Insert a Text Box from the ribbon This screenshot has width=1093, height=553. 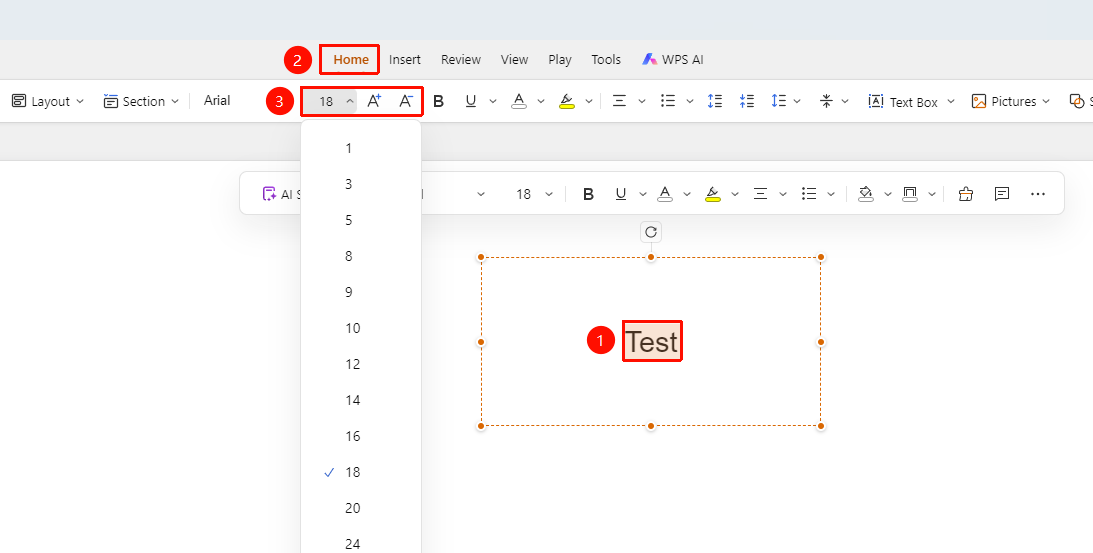[903, 102]
